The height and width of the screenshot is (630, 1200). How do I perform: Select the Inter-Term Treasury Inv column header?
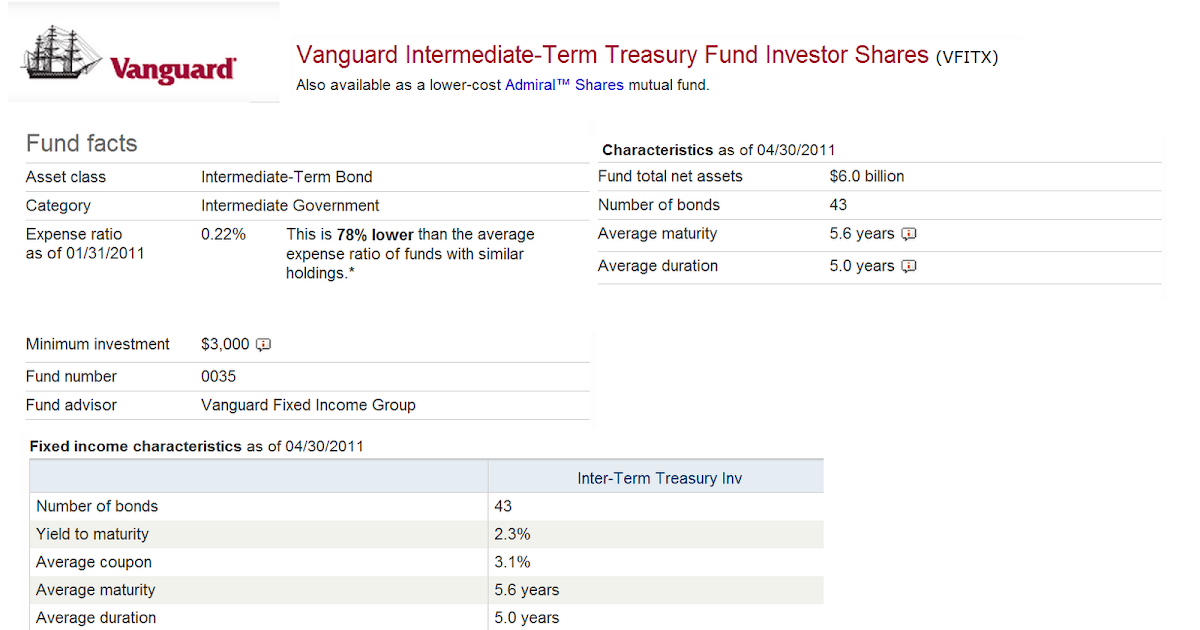tap(660, 478)
